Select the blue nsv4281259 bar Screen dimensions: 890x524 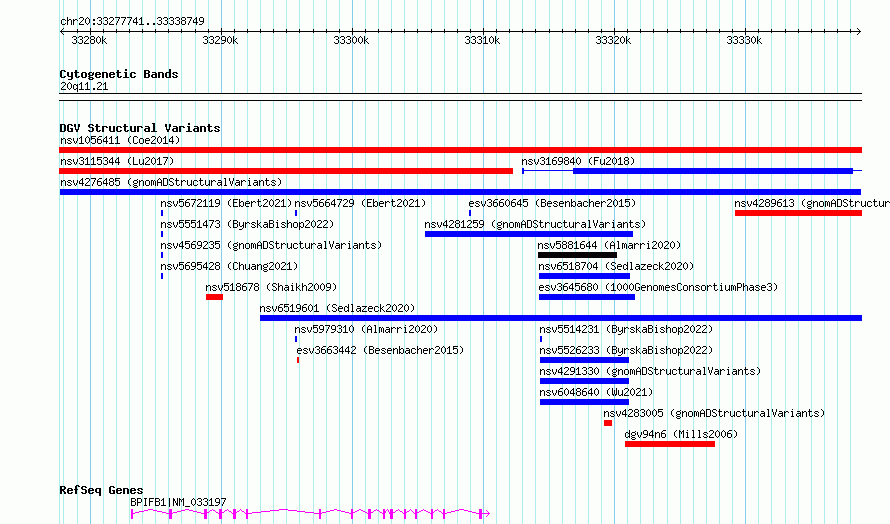pyautogui.click(x=529, y=234)
